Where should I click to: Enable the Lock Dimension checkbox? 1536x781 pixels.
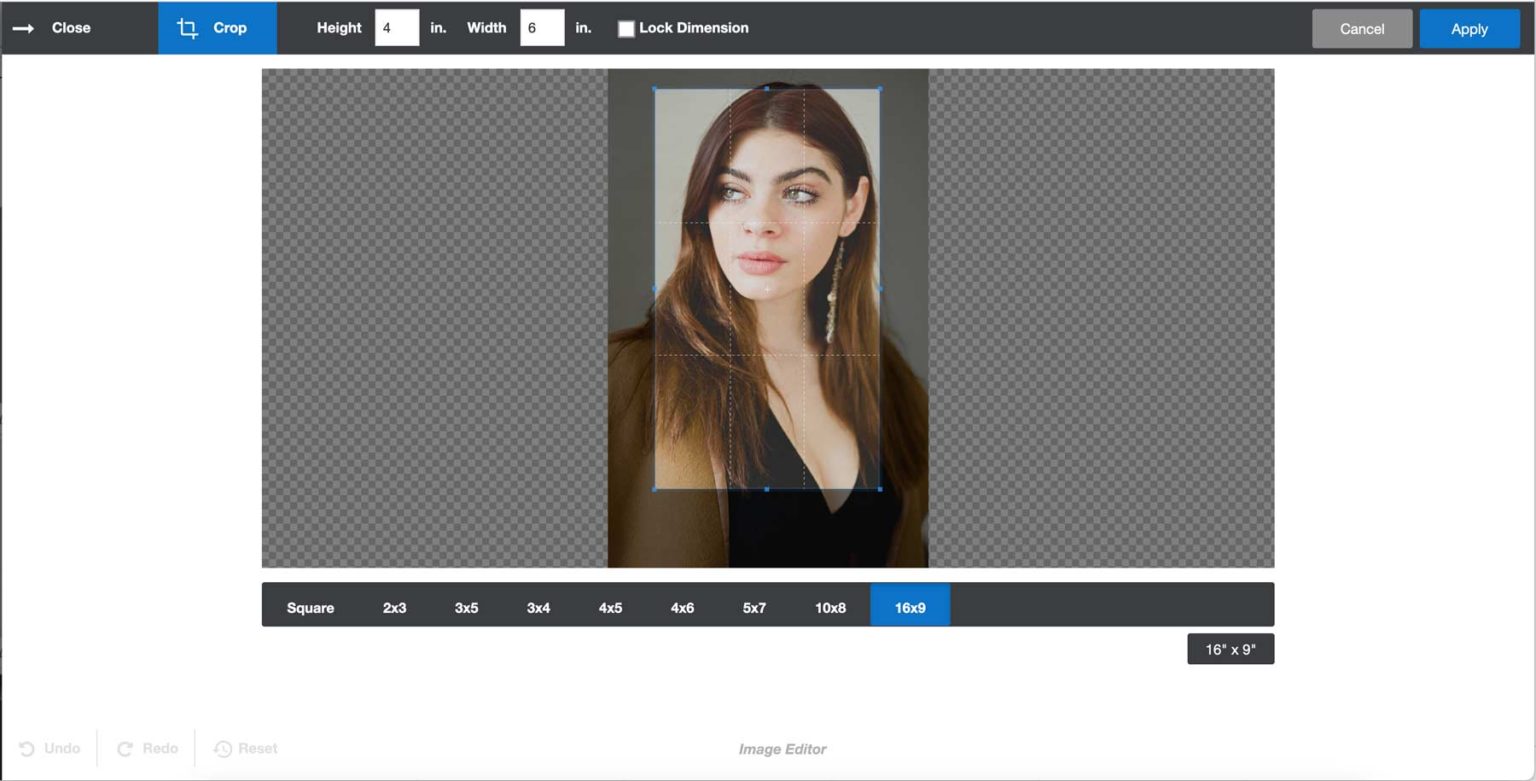pos(627,29)
